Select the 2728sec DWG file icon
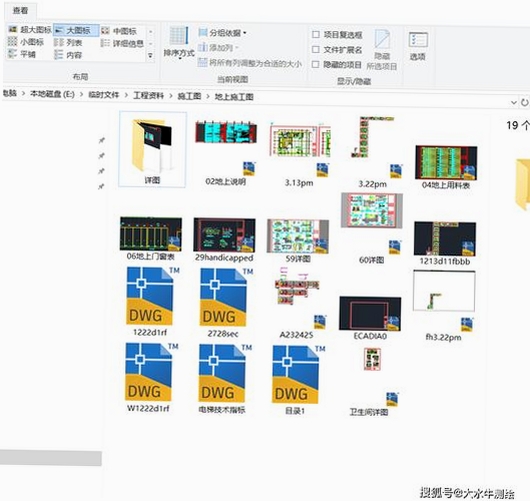 pyautogui.click(x=223, y=297)
